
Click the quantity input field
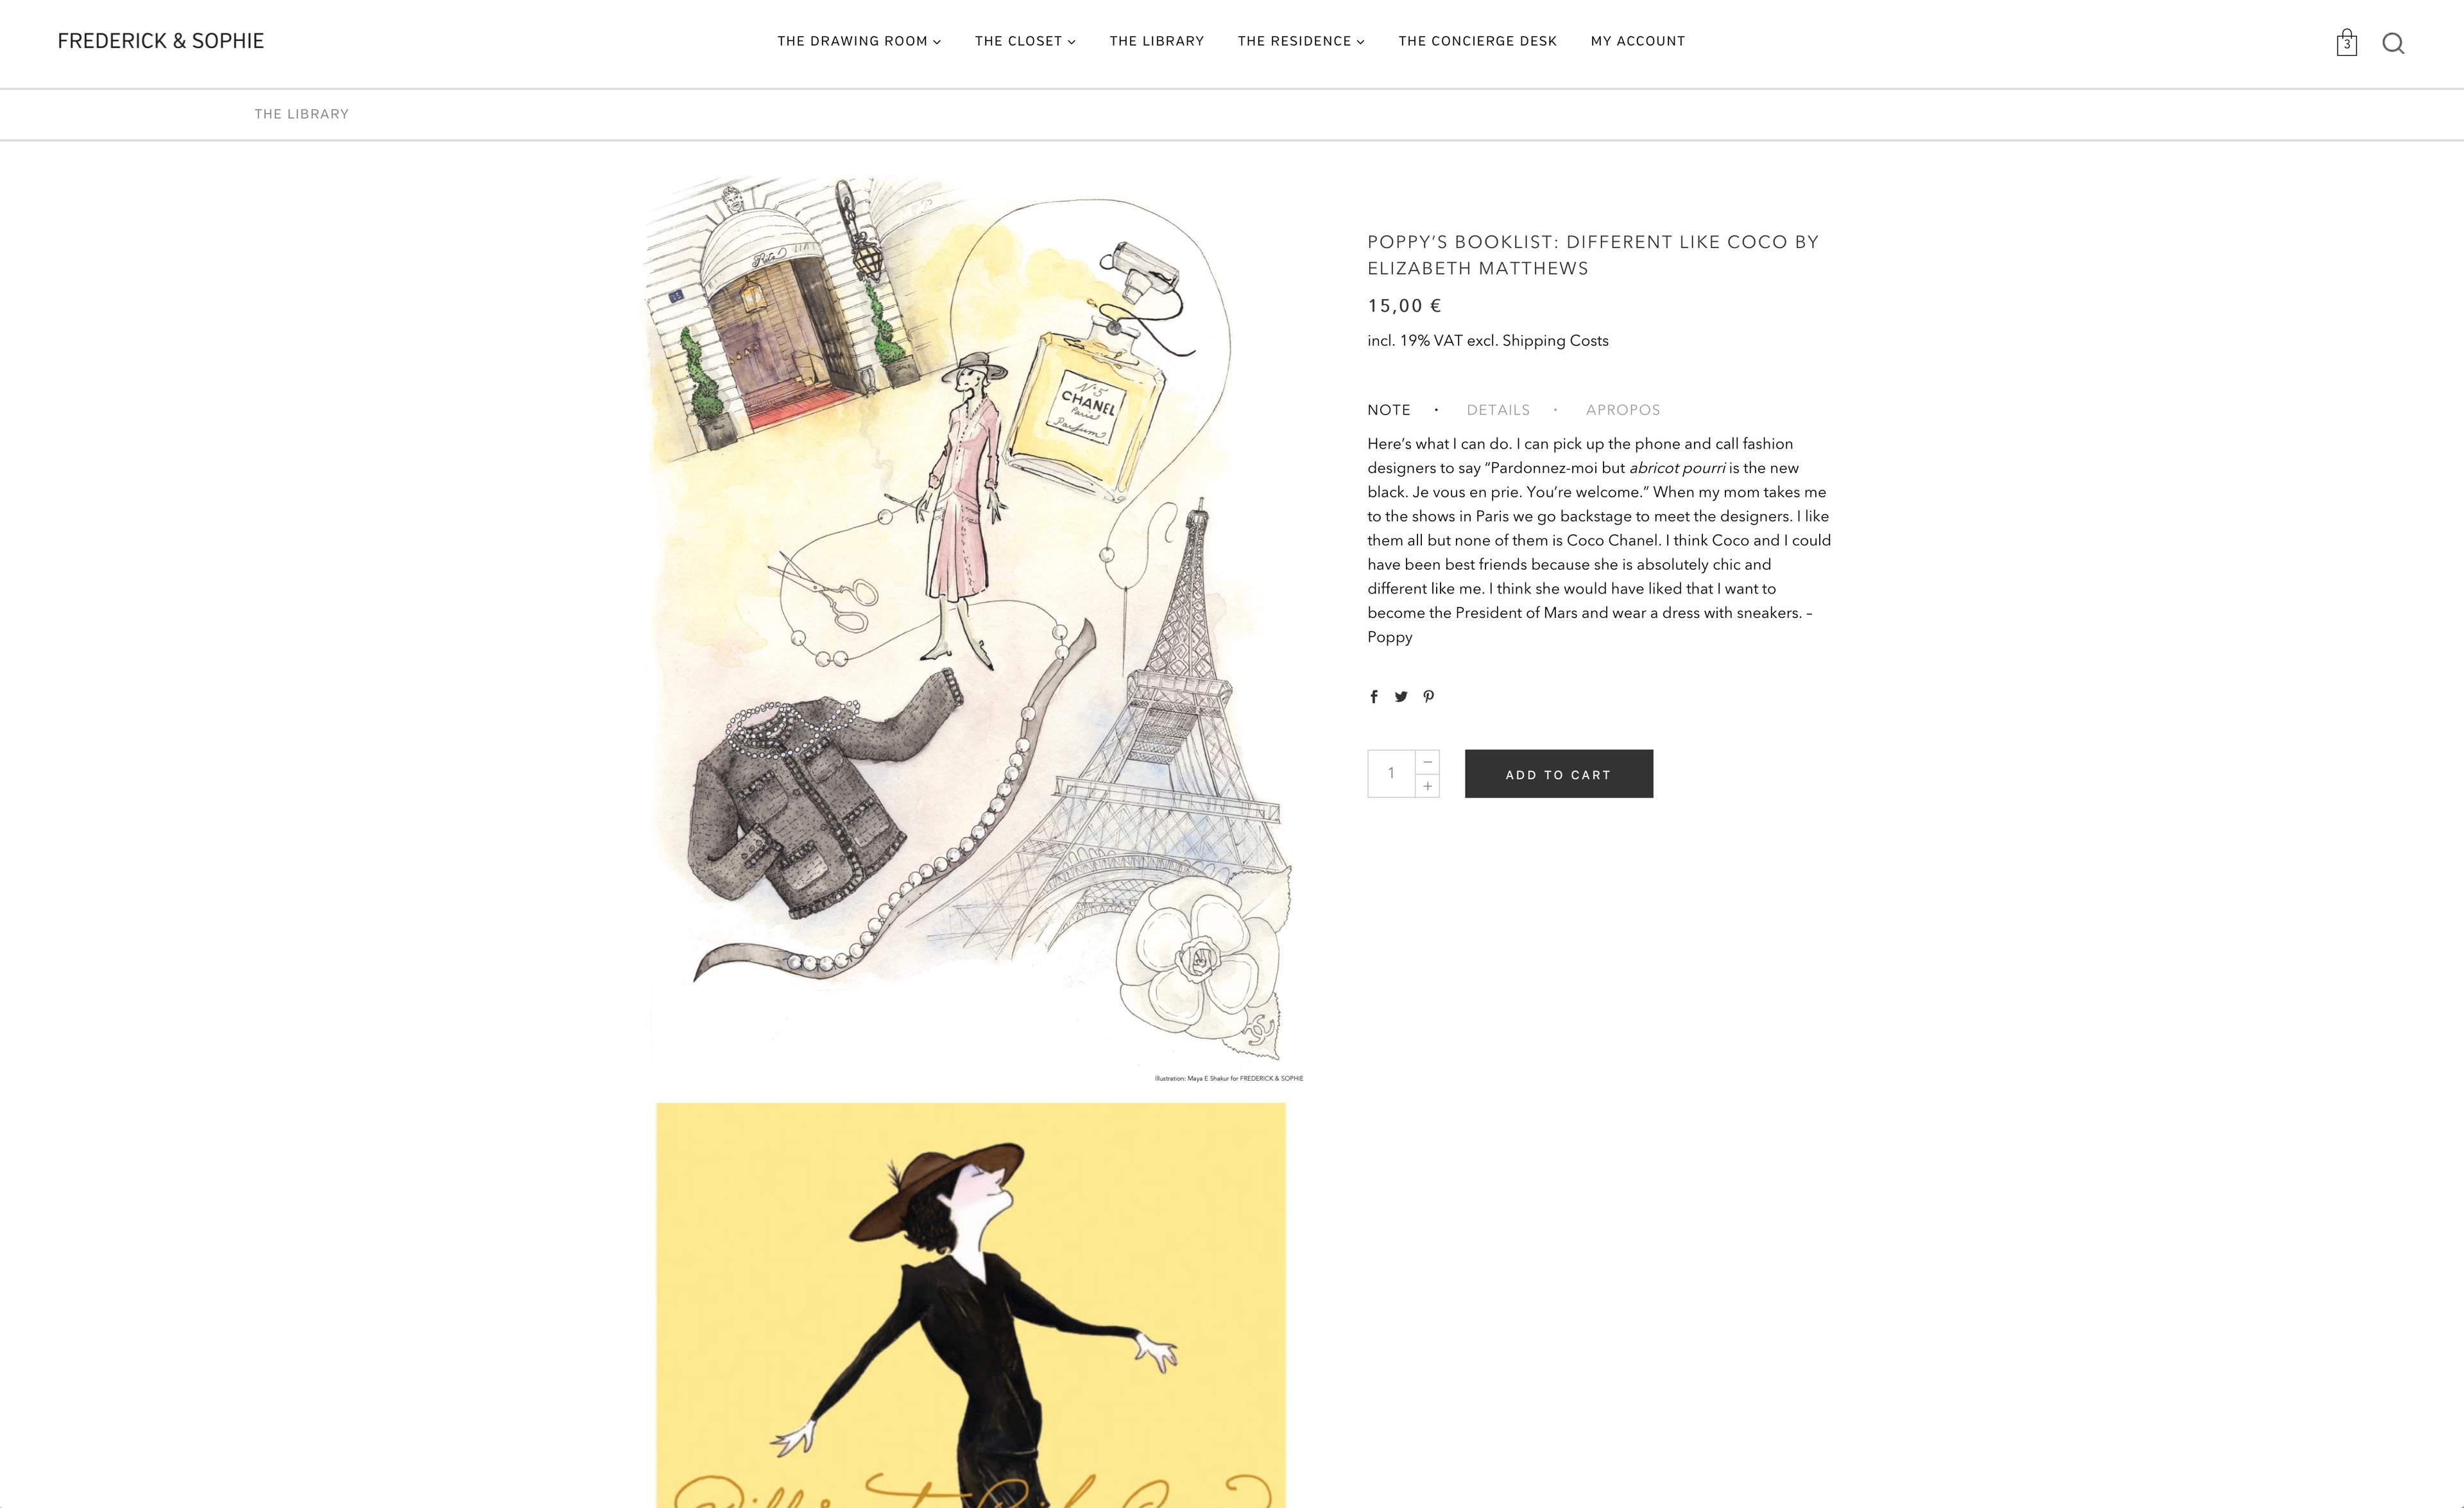point(1391,774)
